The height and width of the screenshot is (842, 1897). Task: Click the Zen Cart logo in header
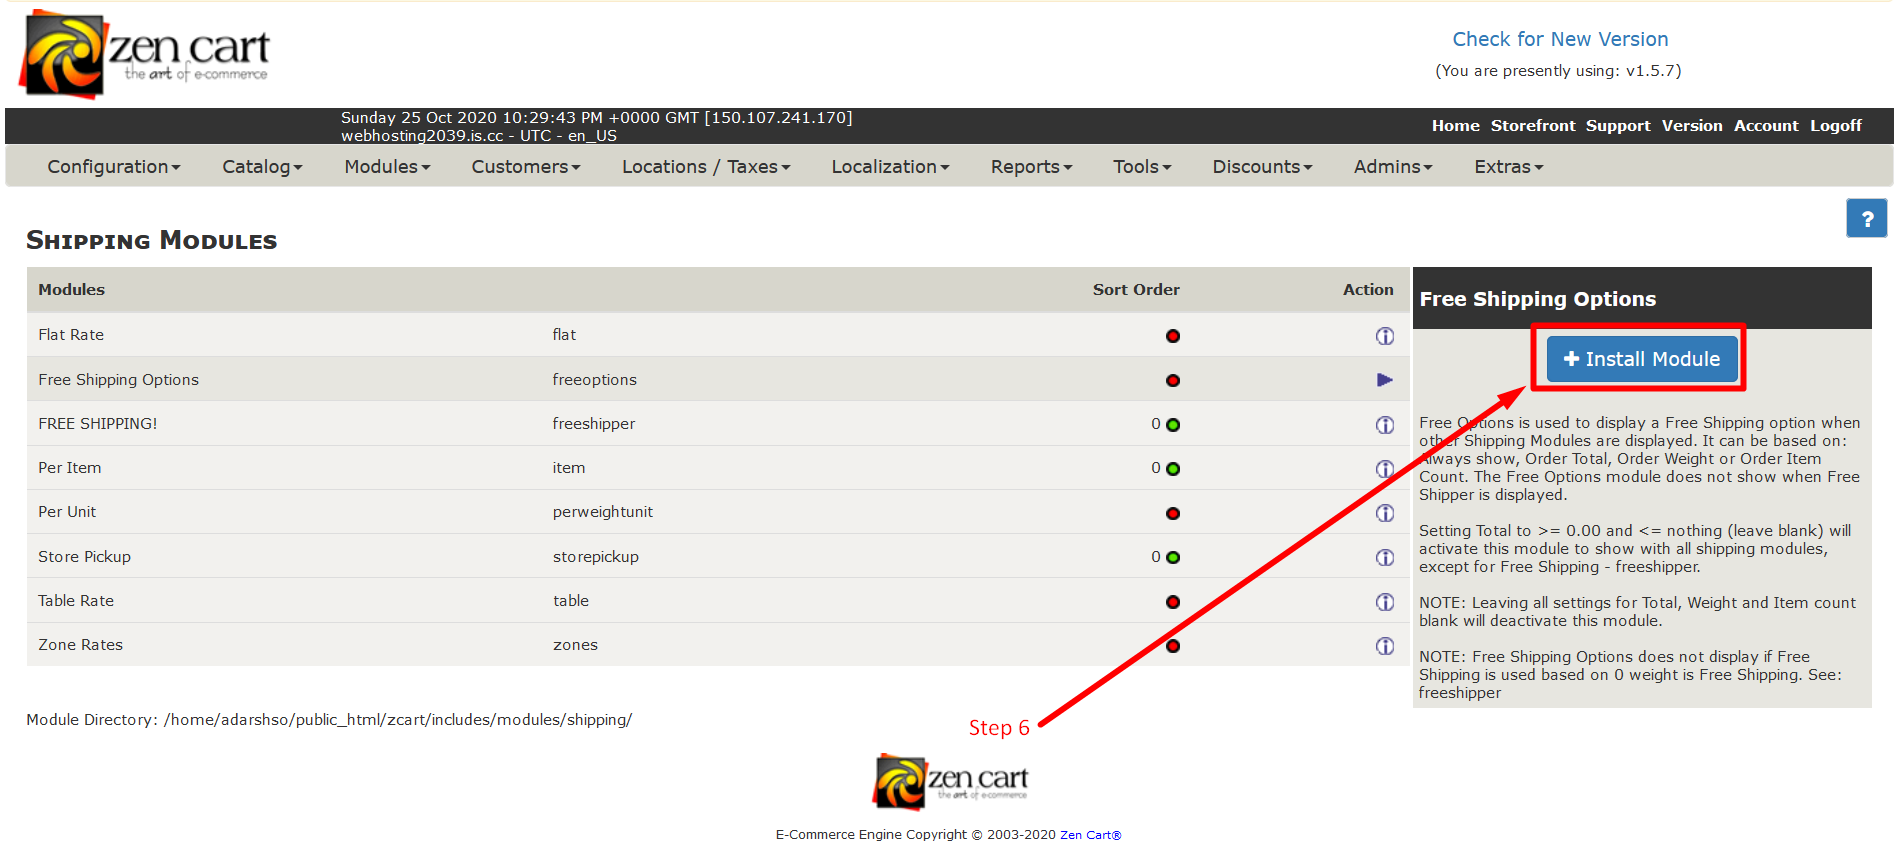(144, 54)
